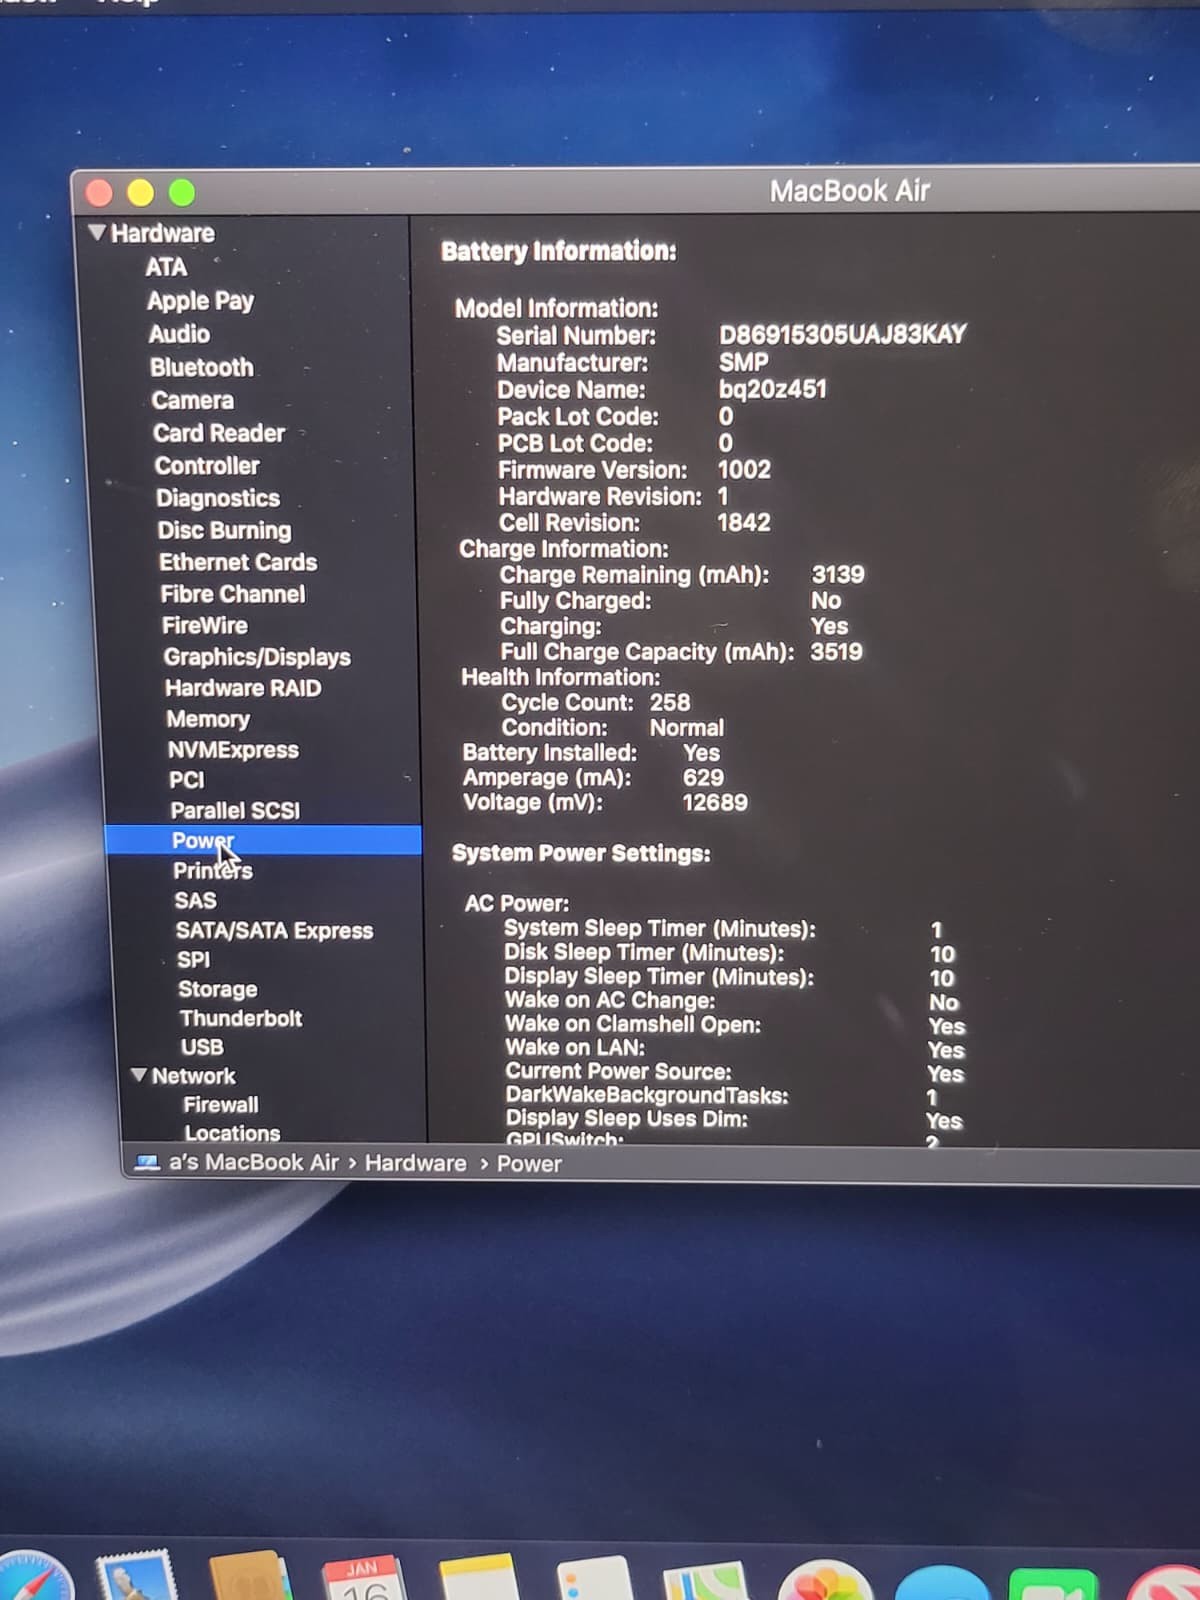This screenshot has height=1600, width=1200.
Task: Select NVMExpress in the sidebar
Action: click(233, 750)
